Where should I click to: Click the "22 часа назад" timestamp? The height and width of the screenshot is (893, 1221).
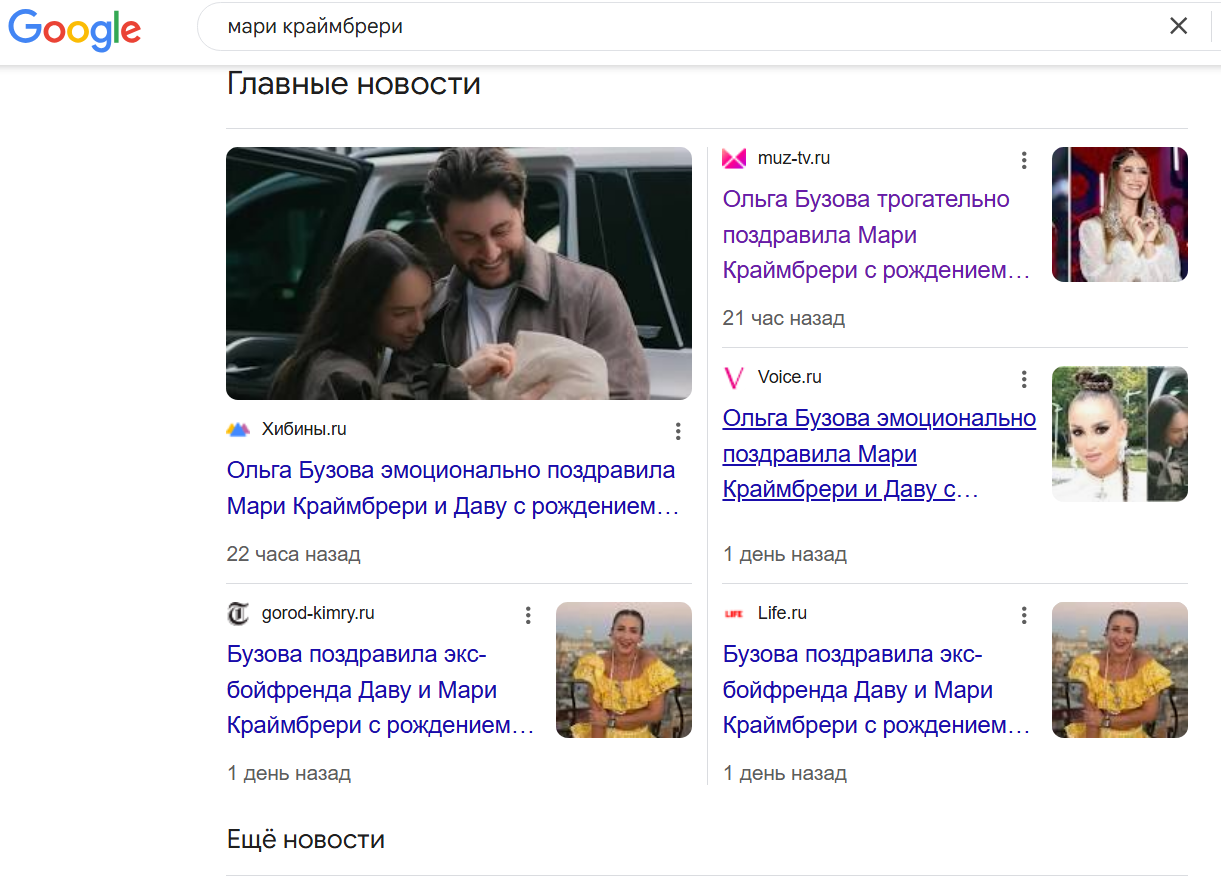pyautogui.click(x=294, y=554)
